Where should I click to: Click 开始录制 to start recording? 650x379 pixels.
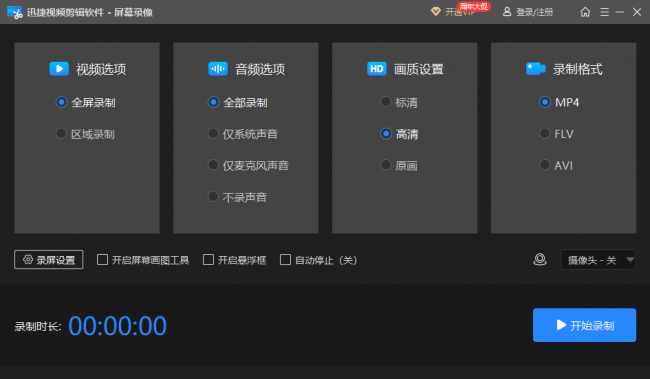pyautogui.click(x=585, y=325)
